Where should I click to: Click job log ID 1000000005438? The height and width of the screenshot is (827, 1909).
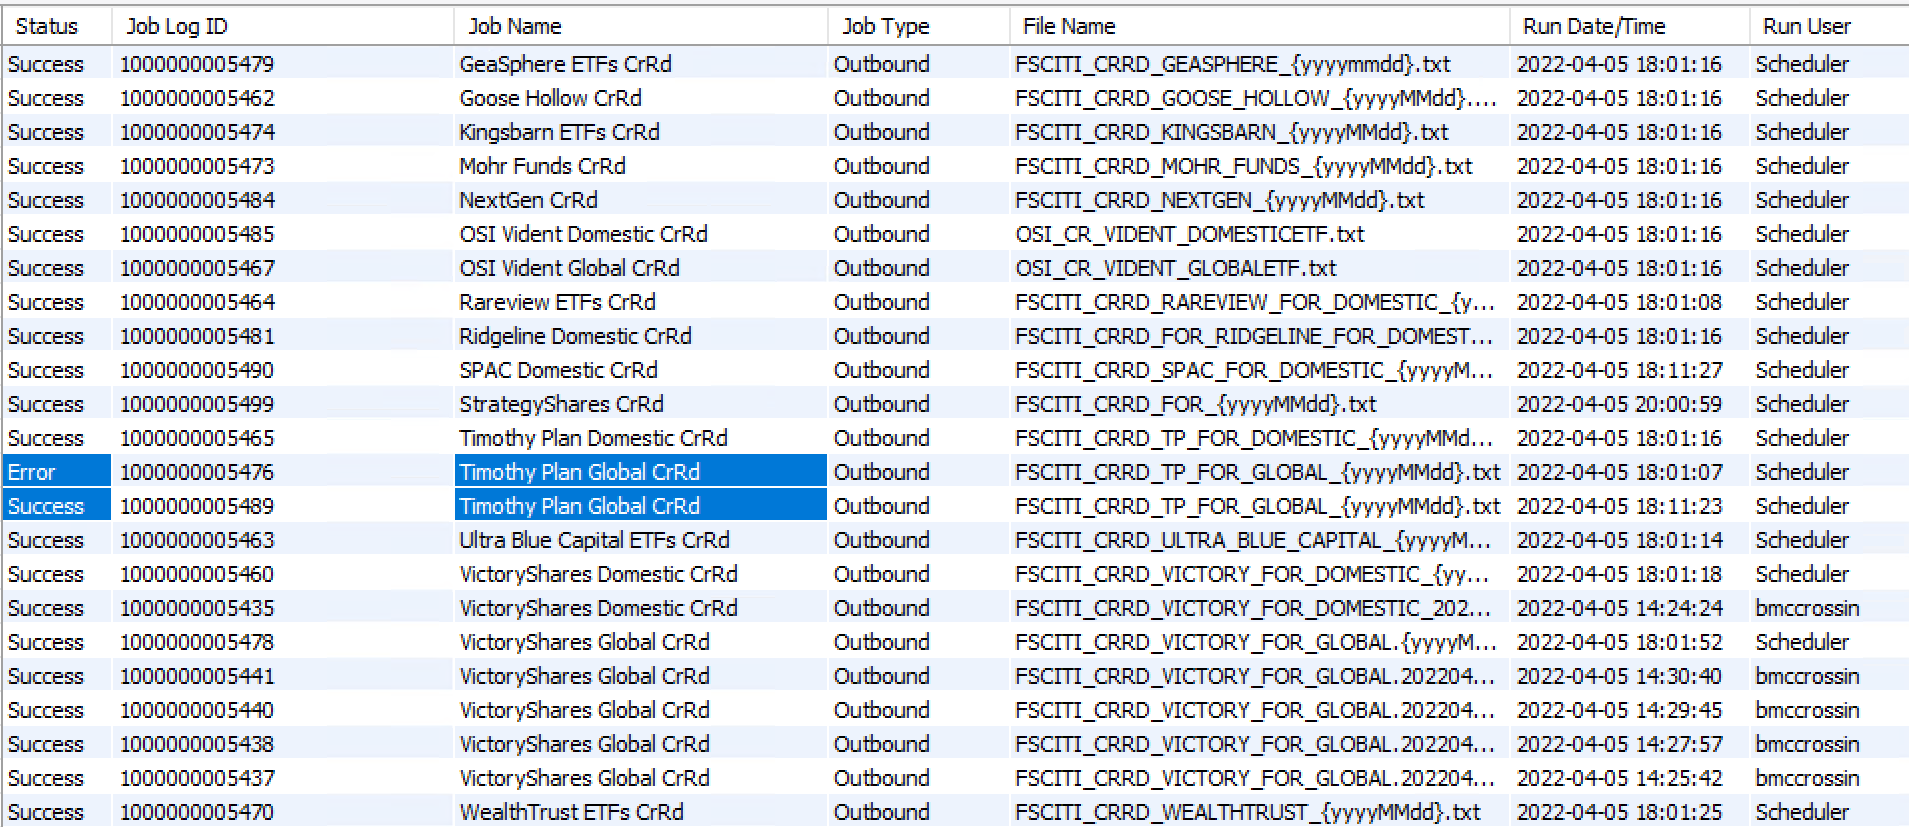coord(197,744)
